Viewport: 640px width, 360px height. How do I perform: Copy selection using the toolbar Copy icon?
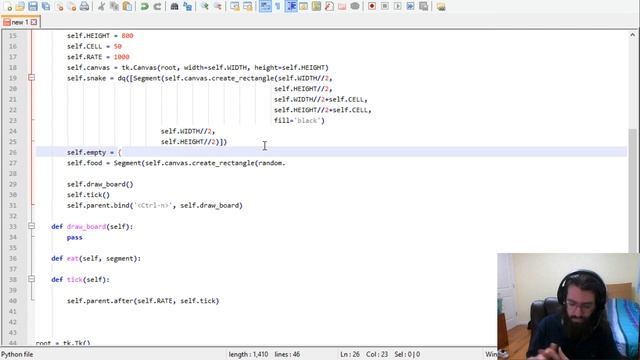click(x=114, y=6)
